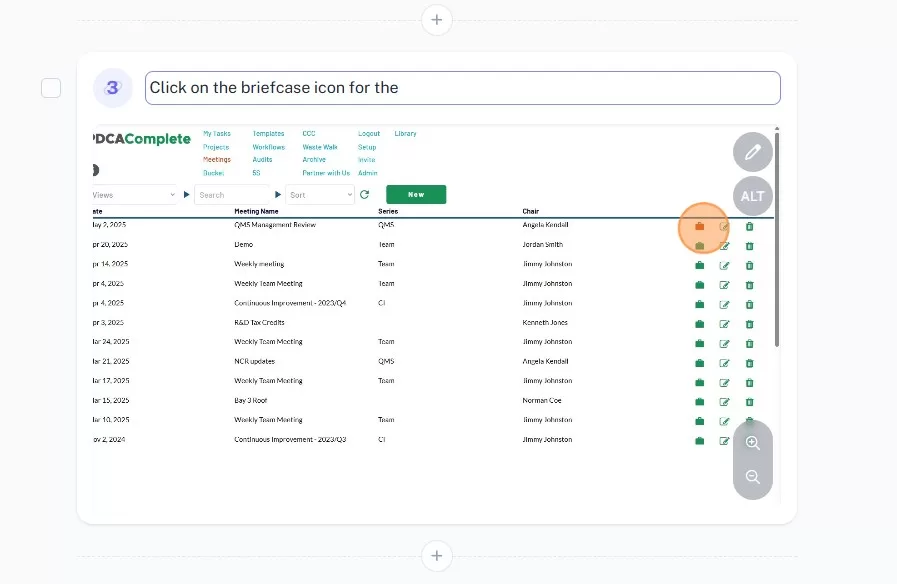This screenshot has width=897, height=584.
Task: Toggle the checkbox beside step 3
Action: (x=51, y=88)
